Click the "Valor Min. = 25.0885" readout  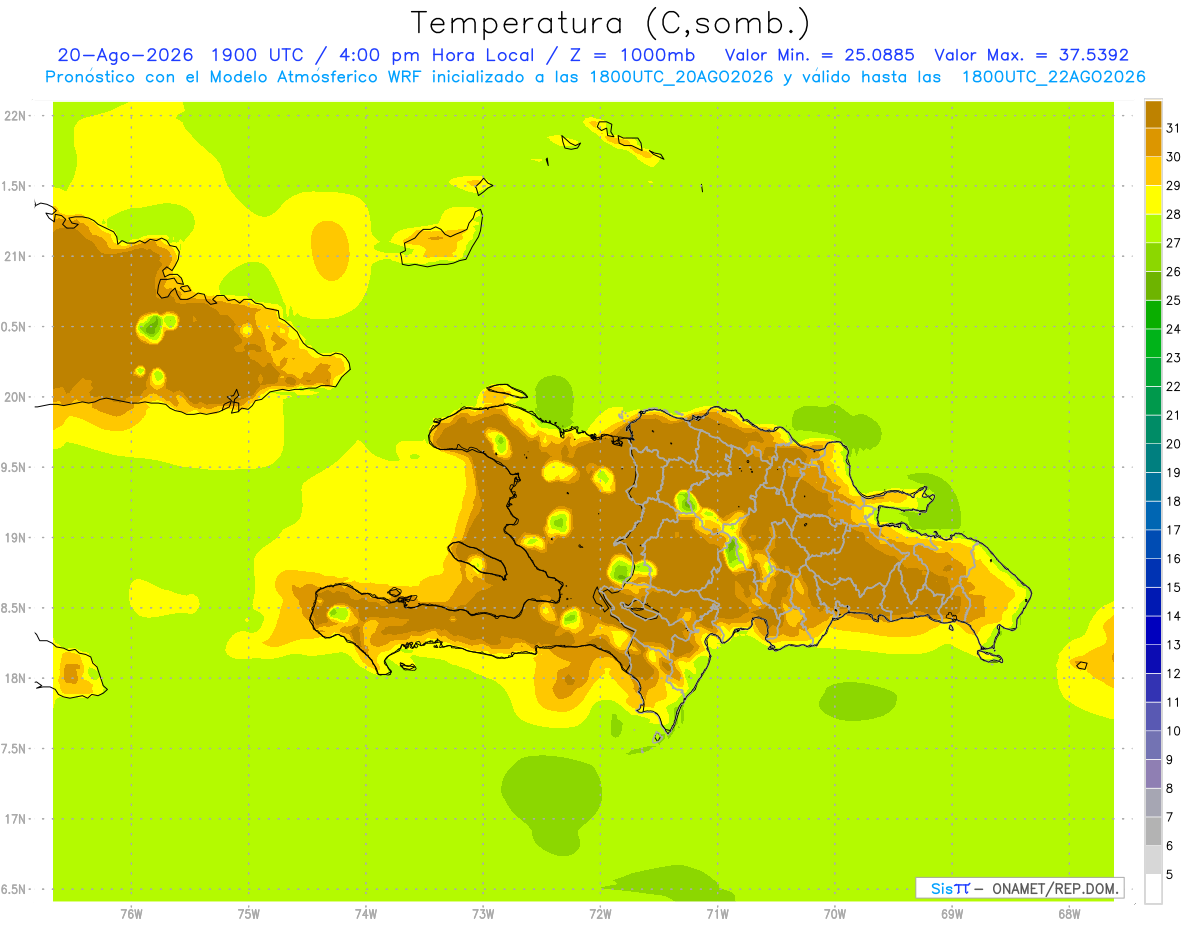(x=819, y=55)
